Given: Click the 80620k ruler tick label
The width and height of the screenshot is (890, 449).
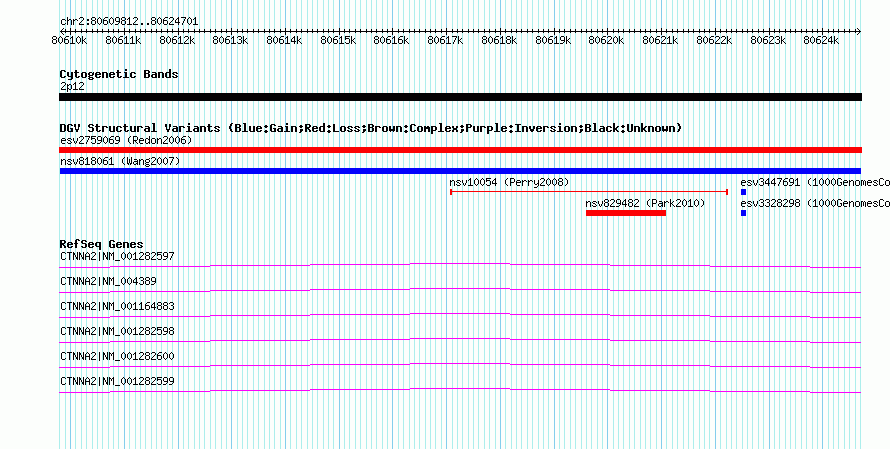Looking at the screenshot, I should coord(606,40).
